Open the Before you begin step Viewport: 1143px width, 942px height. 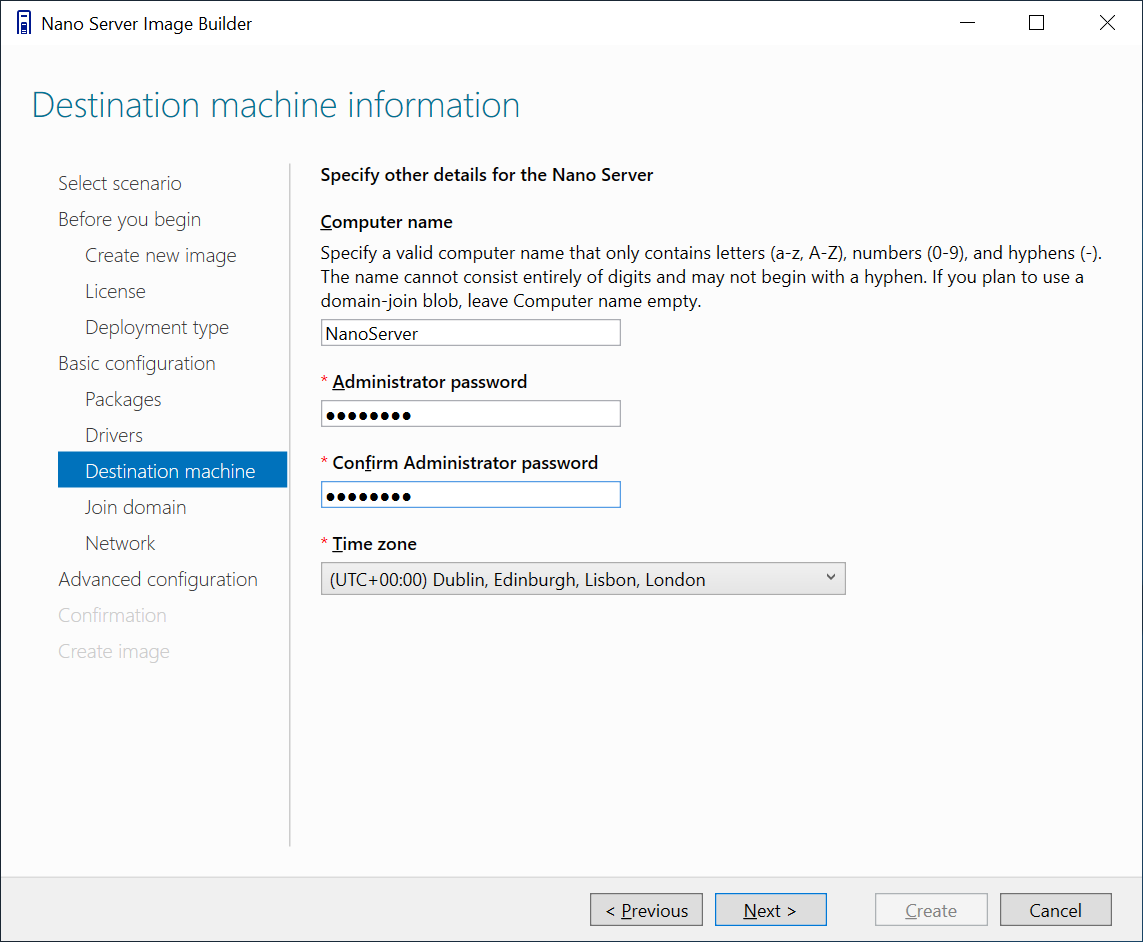(x=129, y=219)
